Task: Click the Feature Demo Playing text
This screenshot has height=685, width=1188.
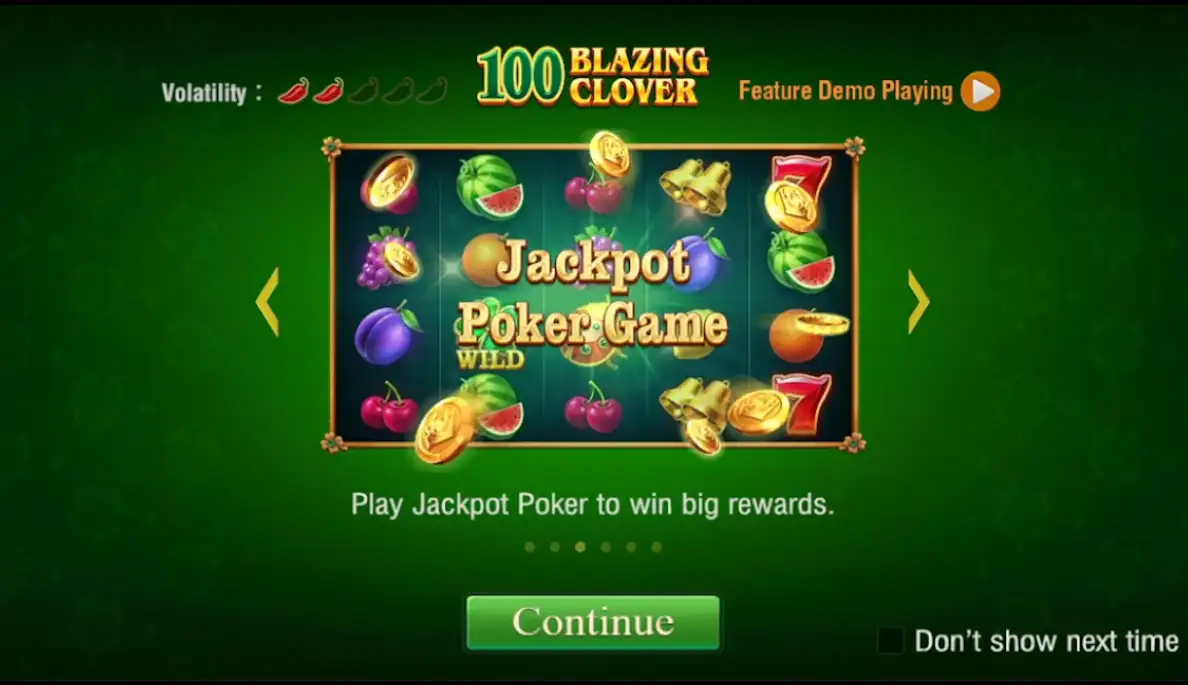Action: [846, 91]
